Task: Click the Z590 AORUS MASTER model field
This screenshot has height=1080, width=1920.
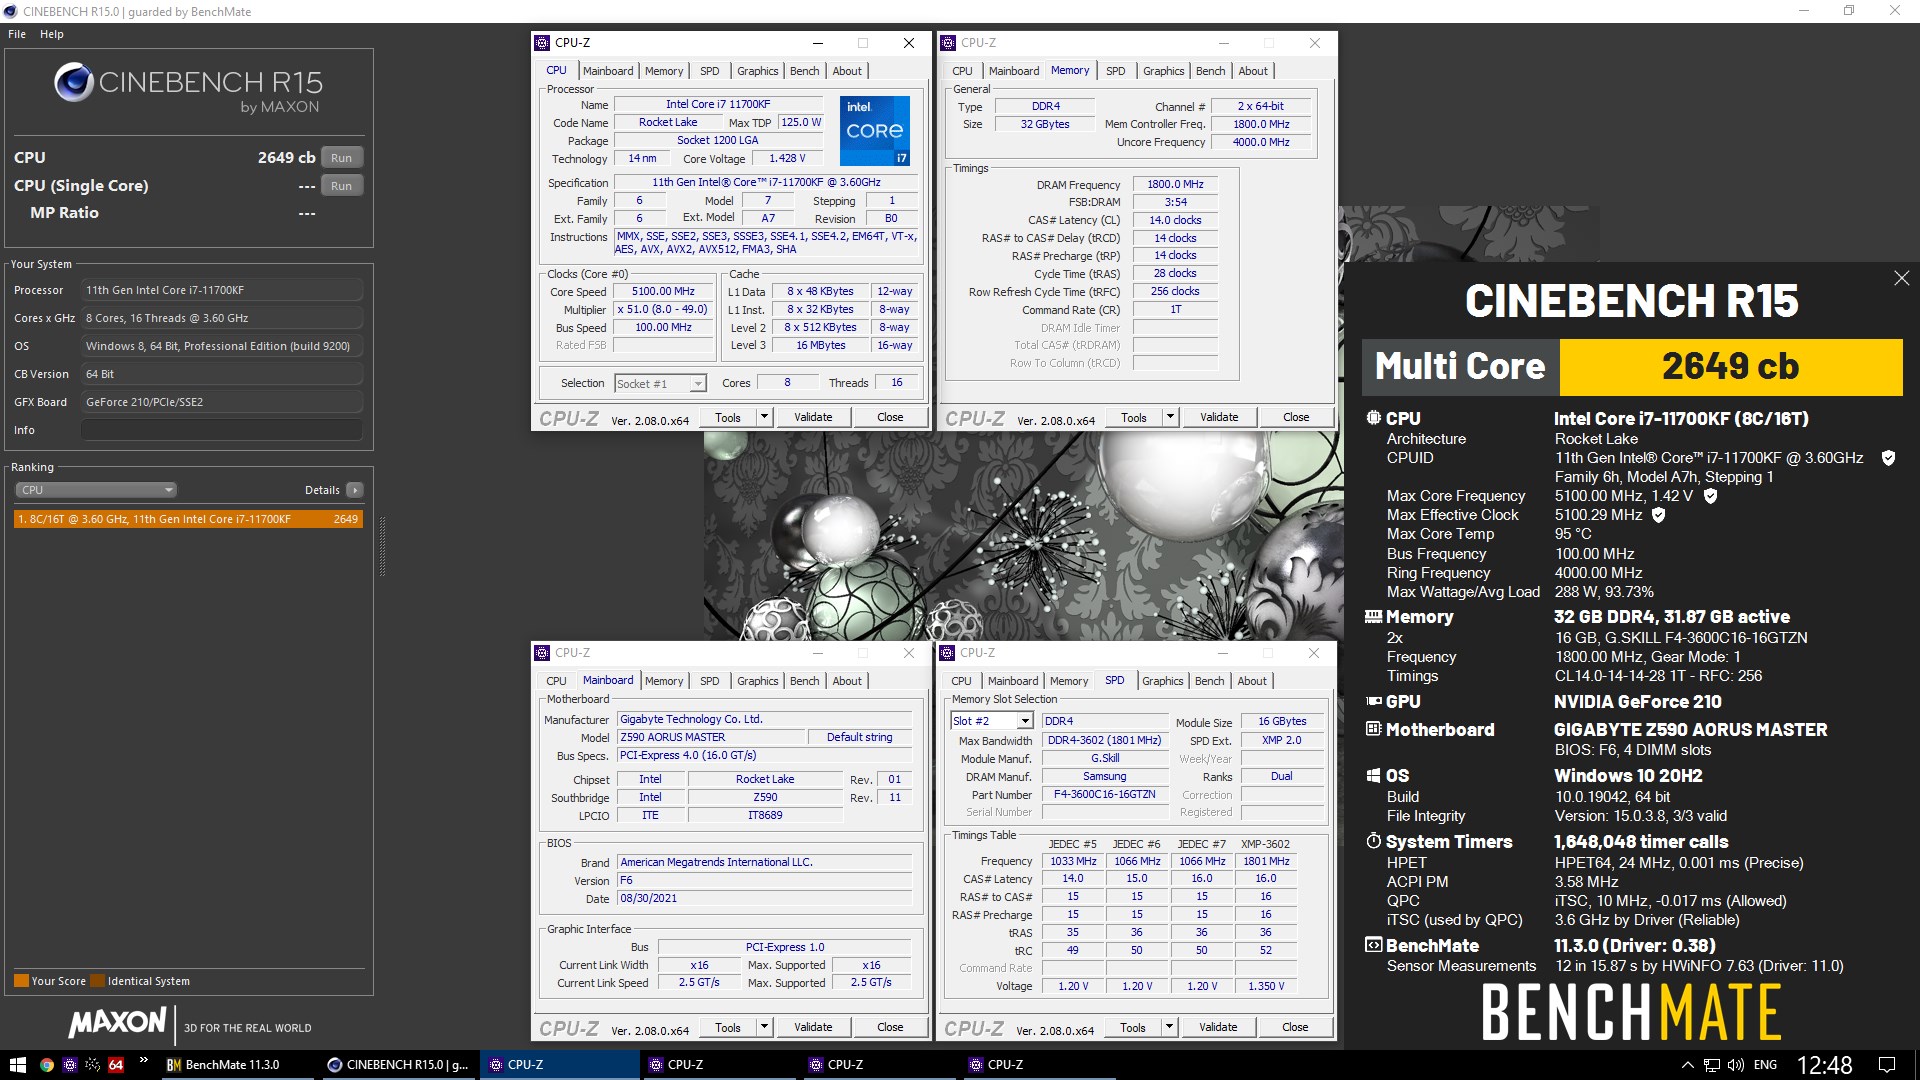Action: pos(712,738)
